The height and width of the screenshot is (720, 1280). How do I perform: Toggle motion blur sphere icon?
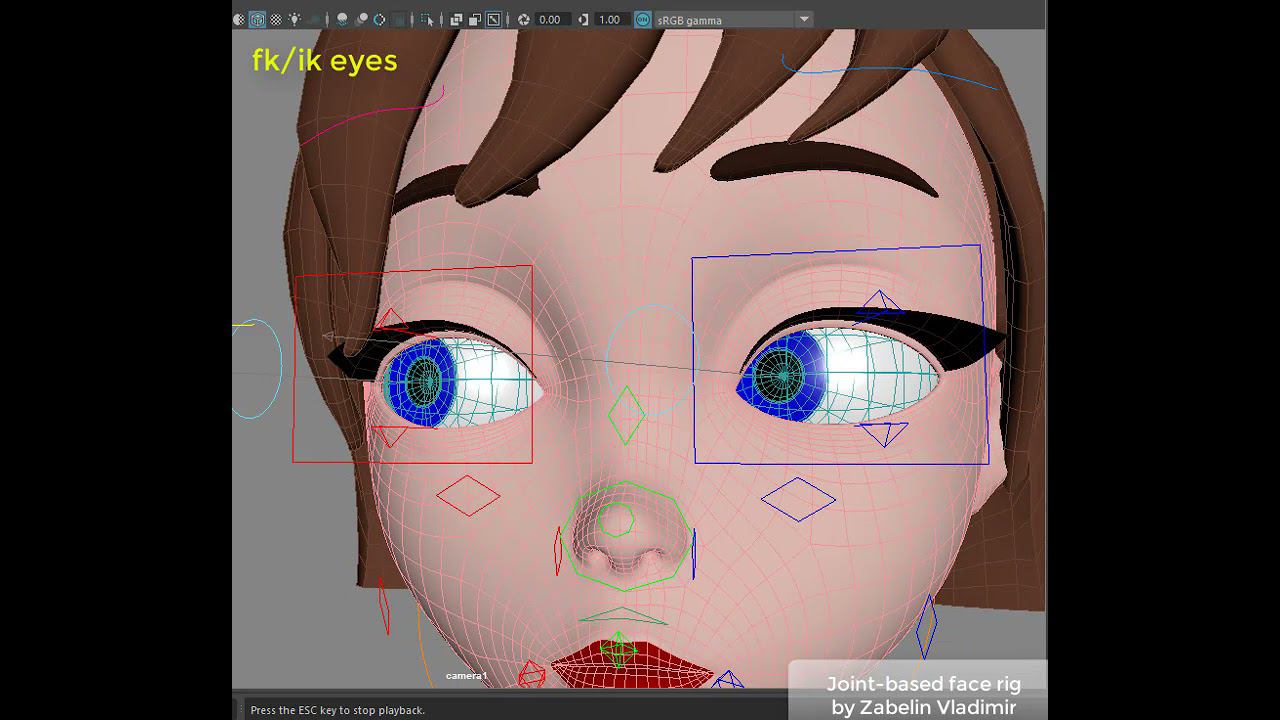(361, 19)
